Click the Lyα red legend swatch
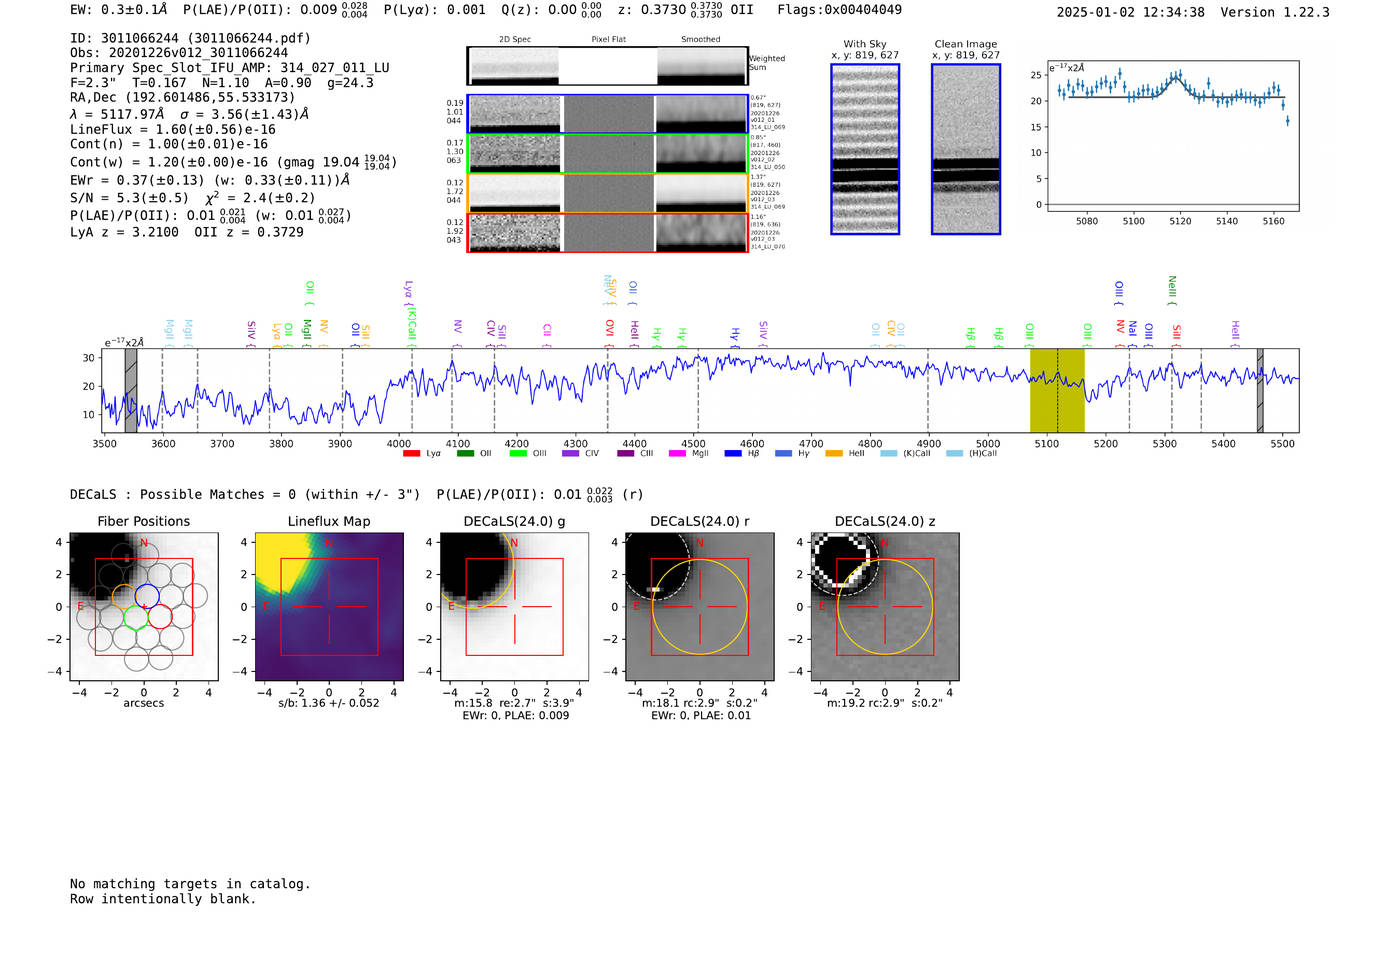1400x953 pixels. point(411,454)
